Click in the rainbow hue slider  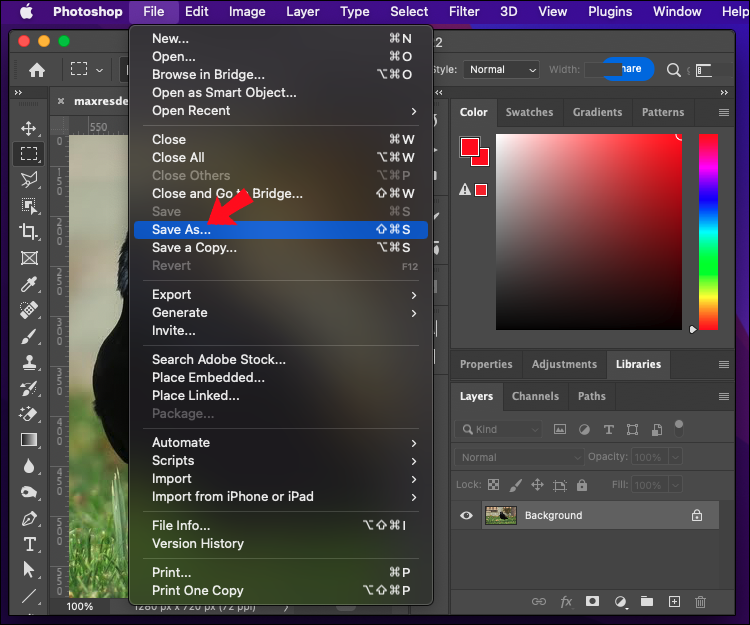pyautogui.click(x=708, y=230)
